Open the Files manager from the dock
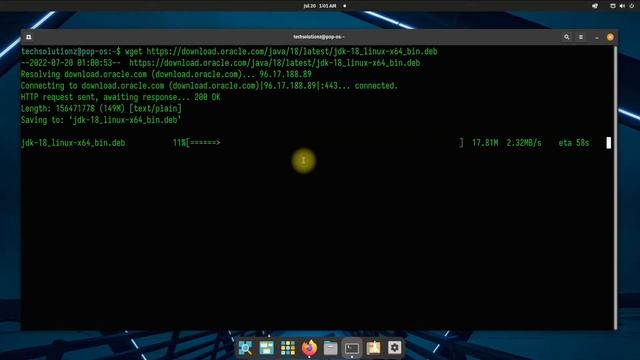The image size is (640, 360). pos(331,348)
